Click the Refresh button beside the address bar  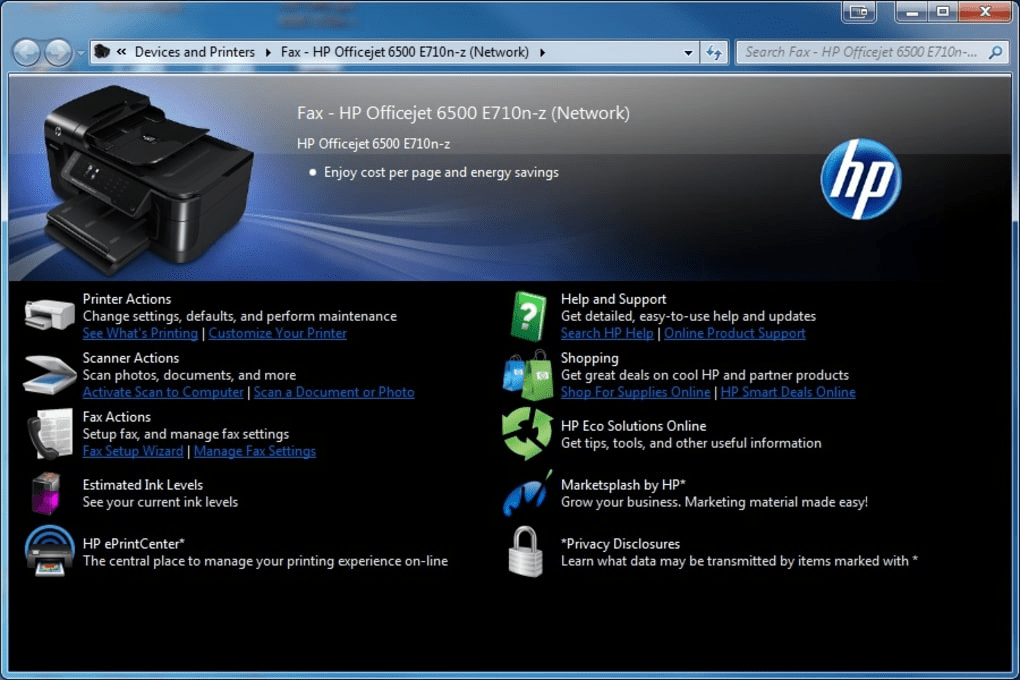tap(714, 51)
